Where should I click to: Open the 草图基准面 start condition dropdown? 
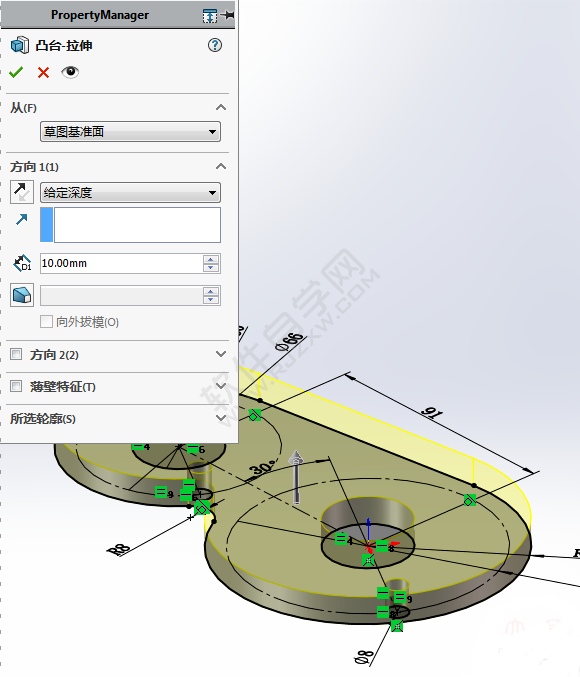tap(130, 132)
